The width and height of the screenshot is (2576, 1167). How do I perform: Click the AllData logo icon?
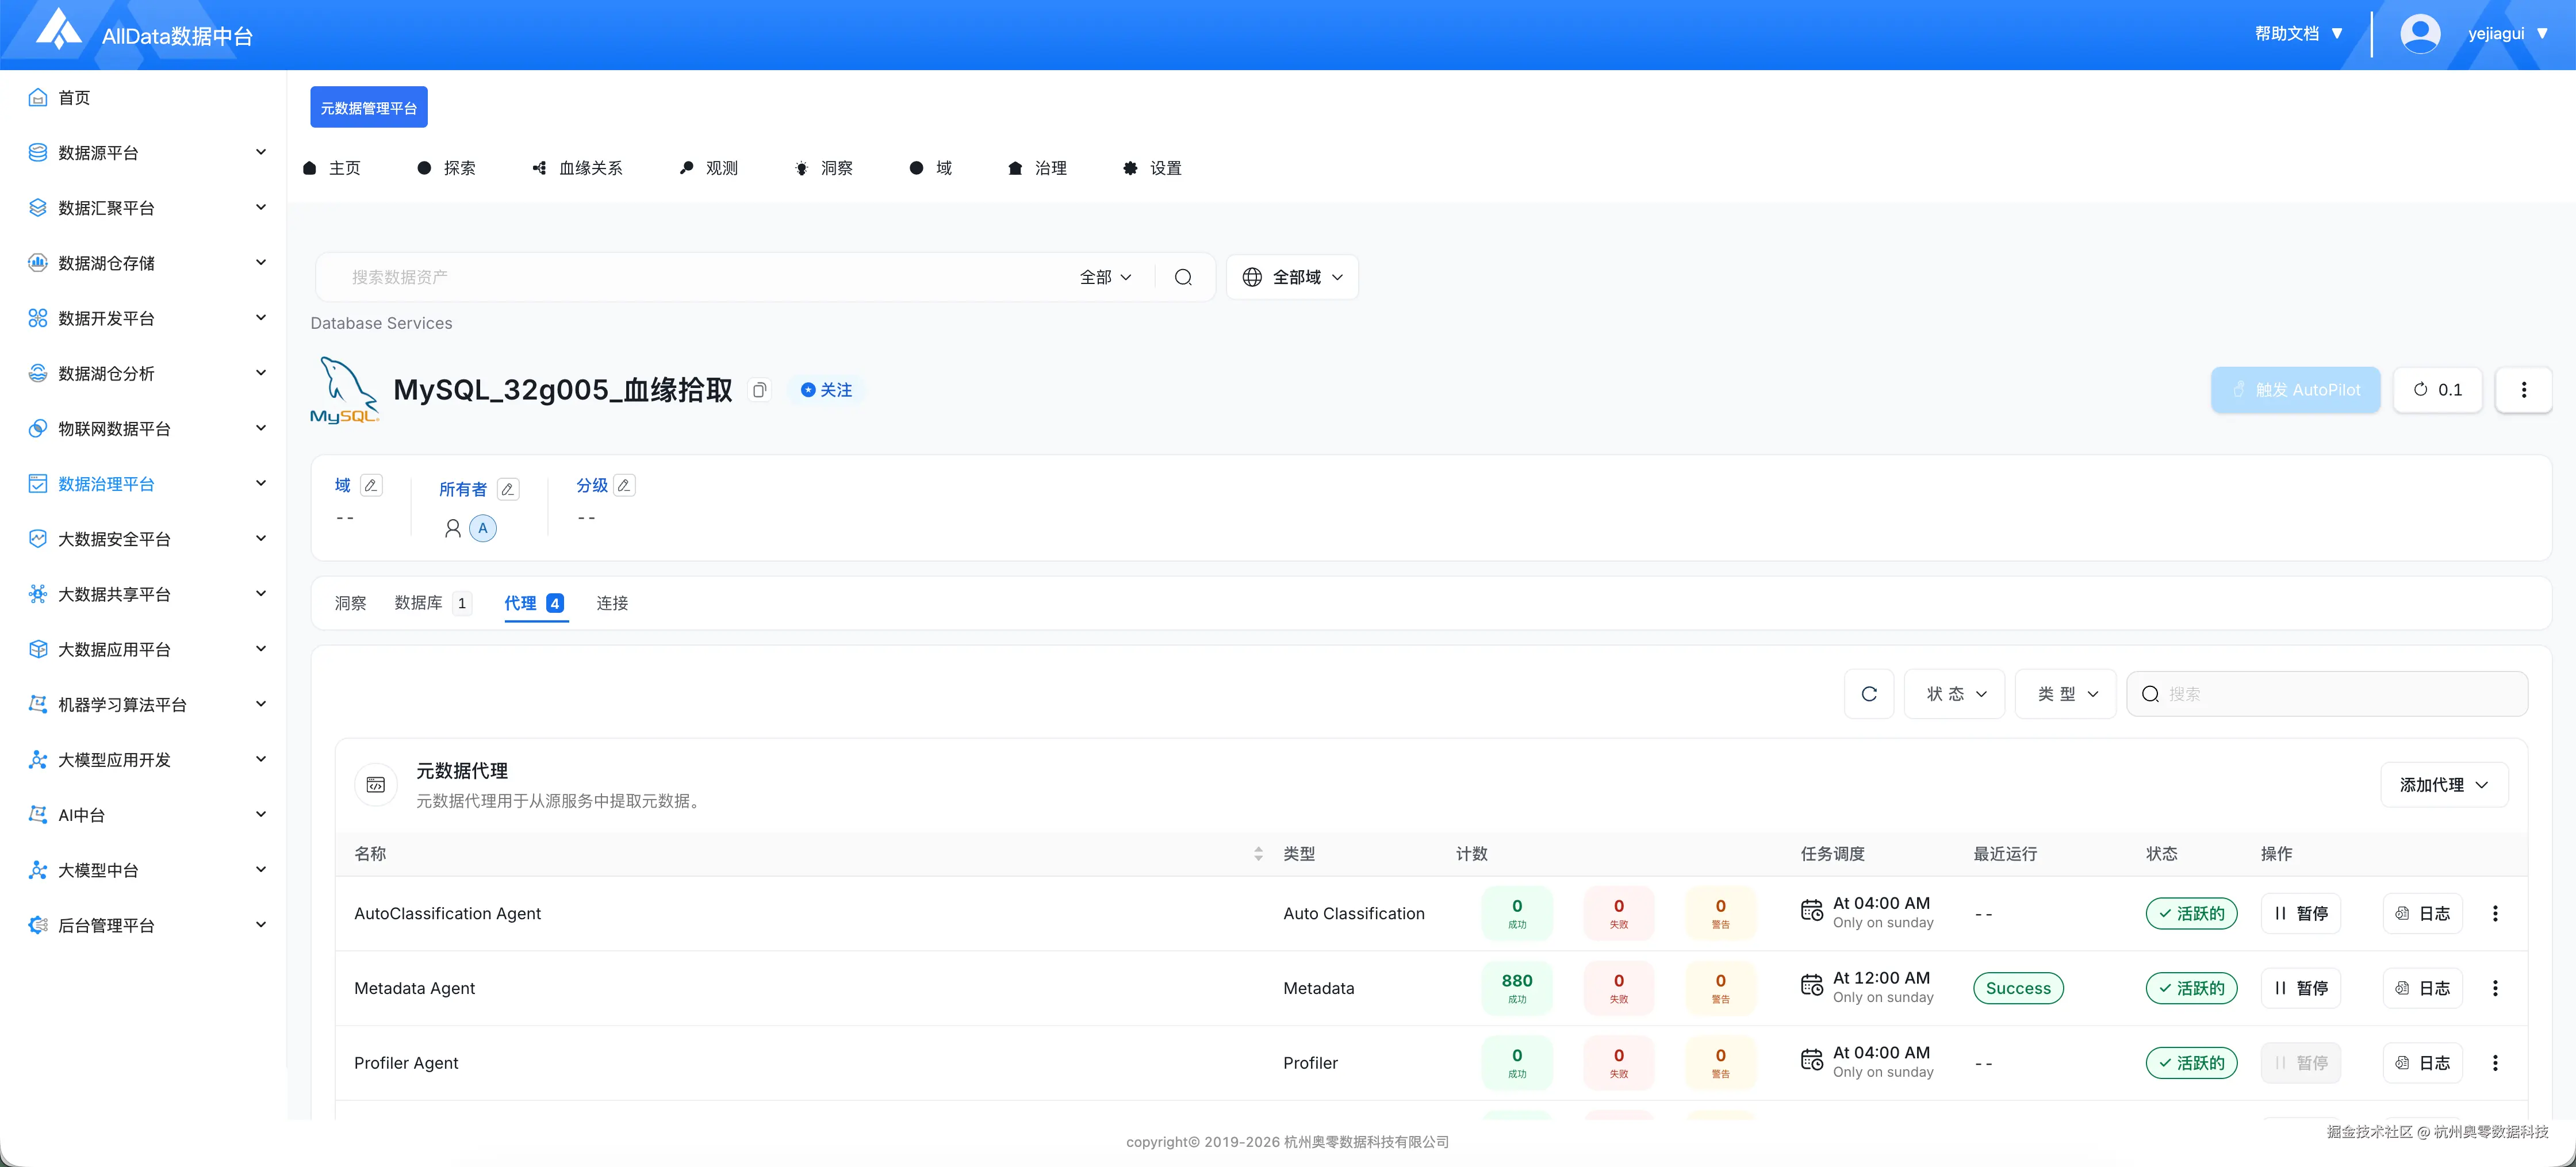coord(60,30)
